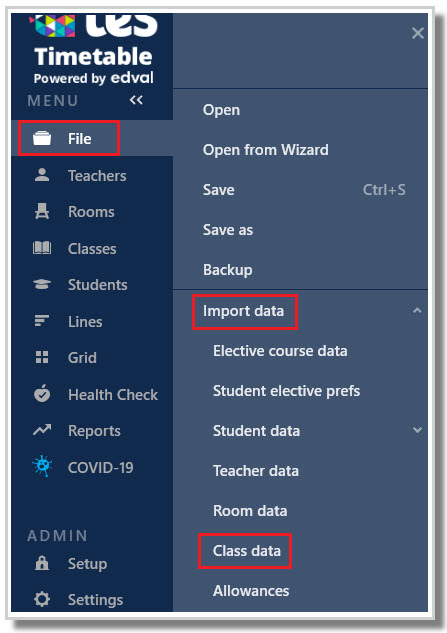The width and height of the screenshot is (447, 633).
Task: Choose Class data under Import data
Action: click(x=247, y=551)
